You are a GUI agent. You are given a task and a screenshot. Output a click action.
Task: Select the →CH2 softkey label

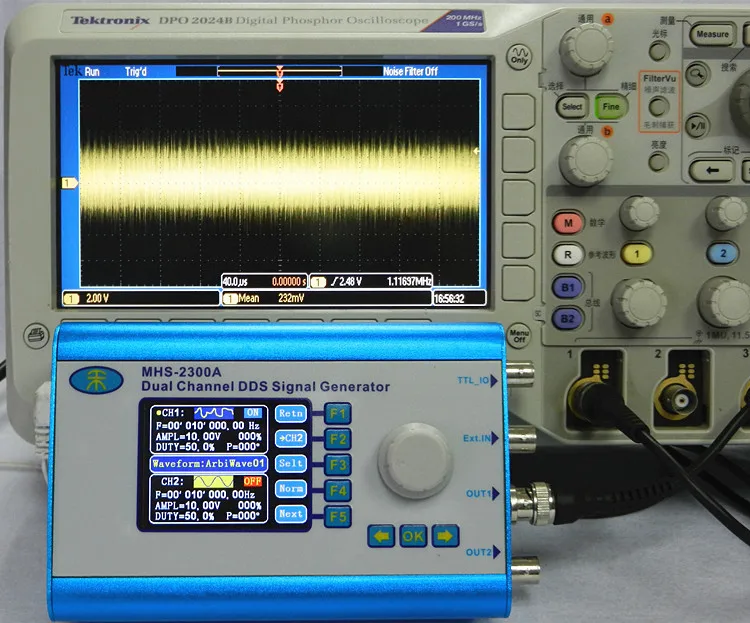[291, 438]
